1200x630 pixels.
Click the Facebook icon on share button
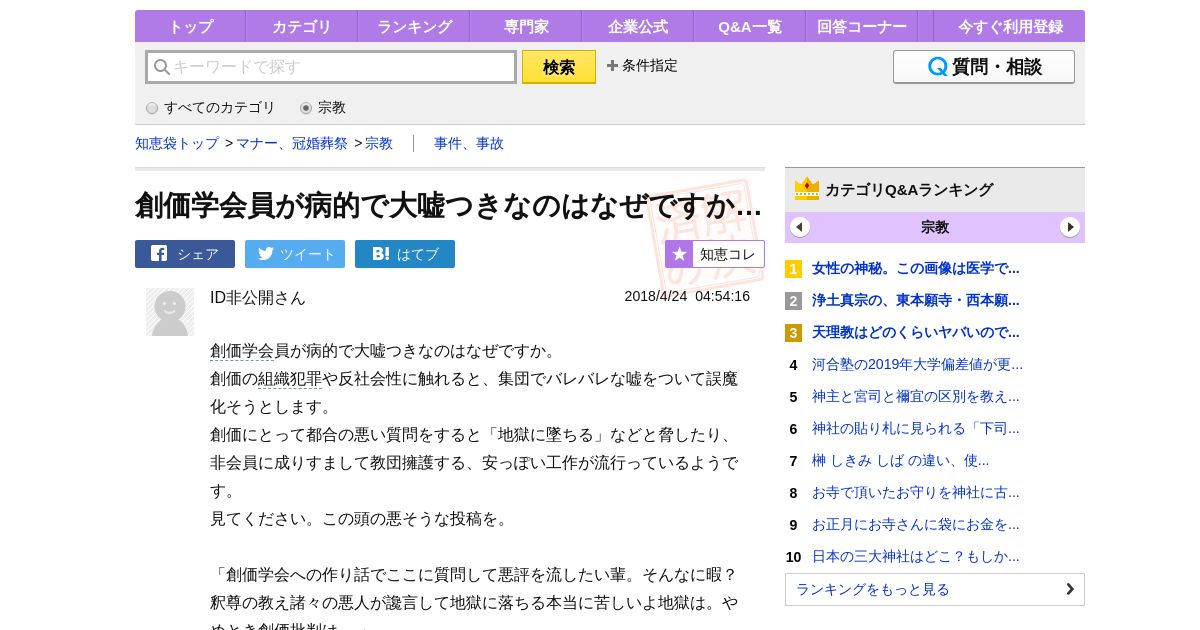pyautogui.click(x=159, y=254)
